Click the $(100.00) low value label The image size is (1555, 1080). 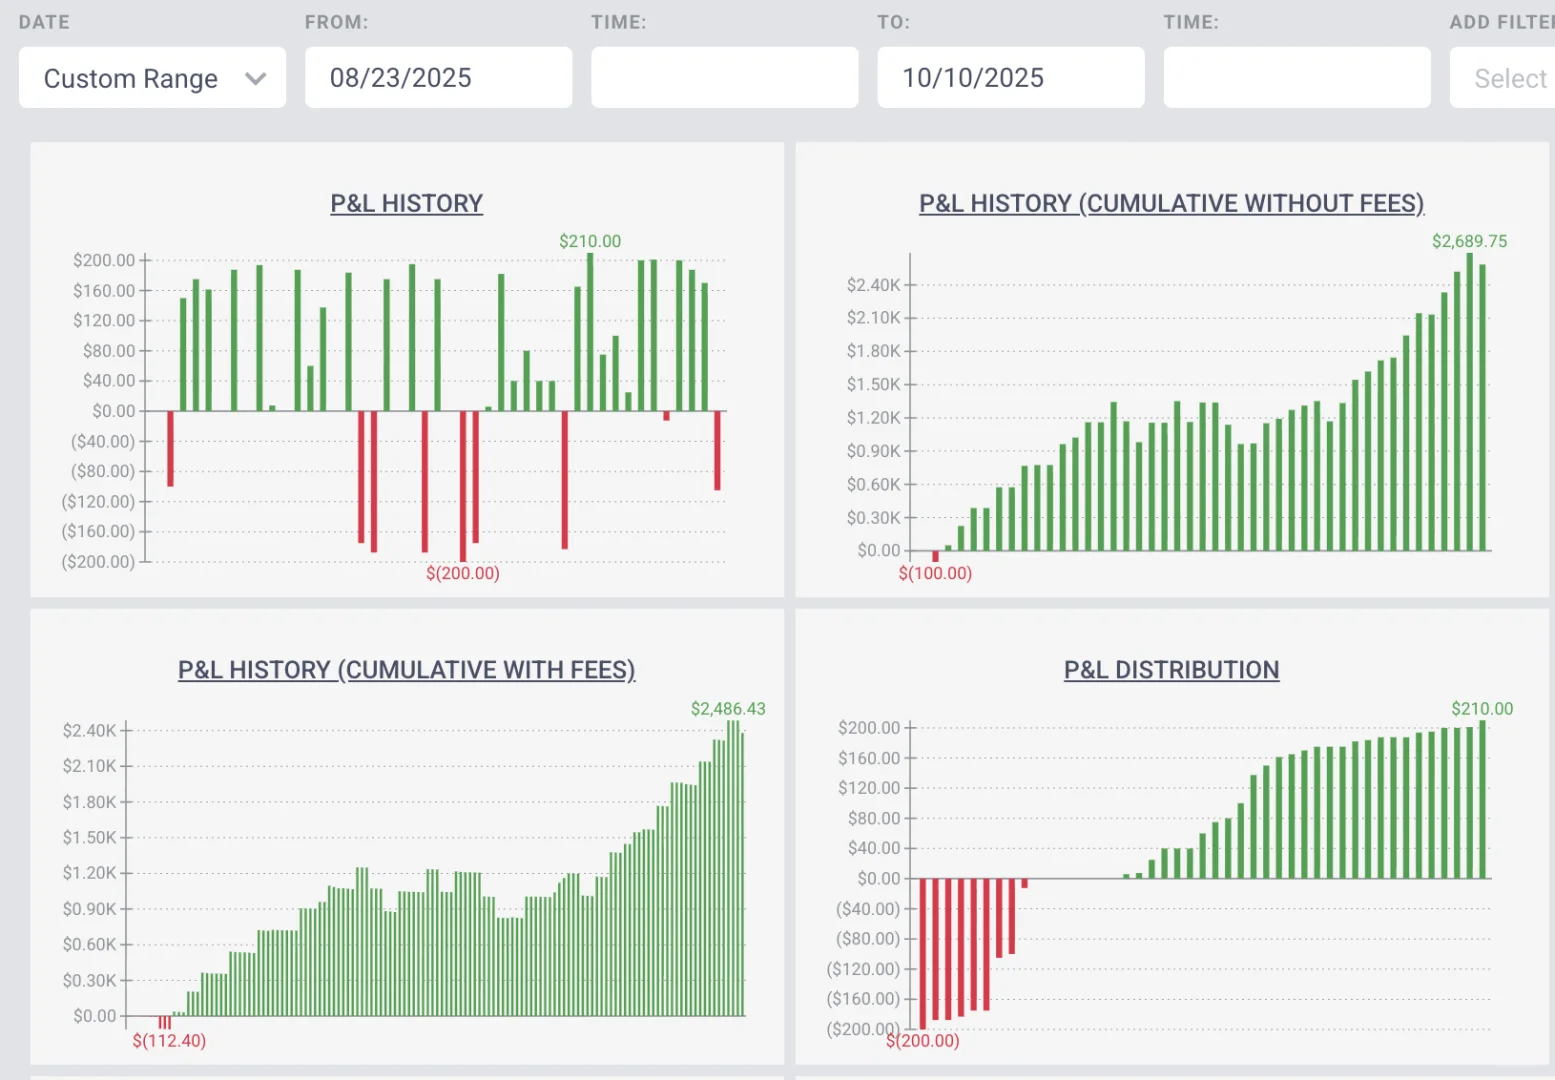coord(935,573)
